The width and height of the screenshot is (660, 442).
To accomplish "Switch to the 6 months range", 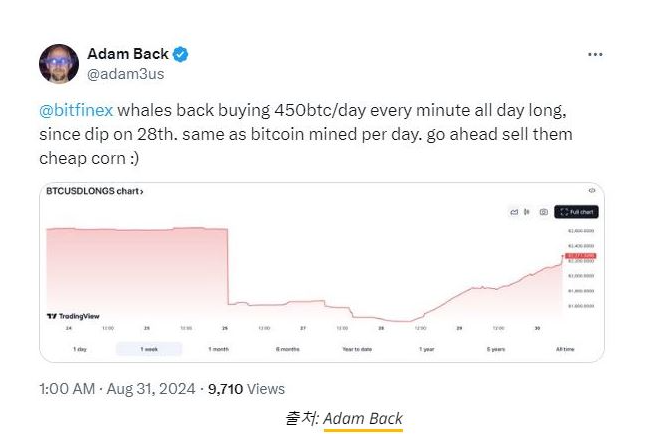I will point(288,349).
